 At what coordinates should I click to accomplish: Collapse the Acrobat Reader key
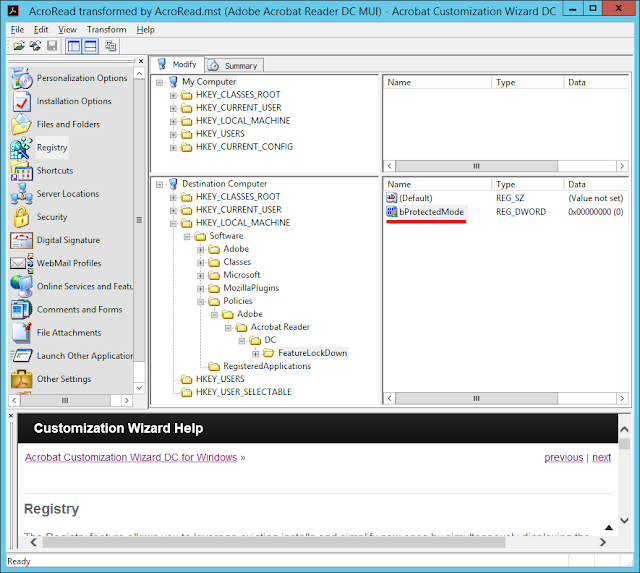click(x=228, y=328)
